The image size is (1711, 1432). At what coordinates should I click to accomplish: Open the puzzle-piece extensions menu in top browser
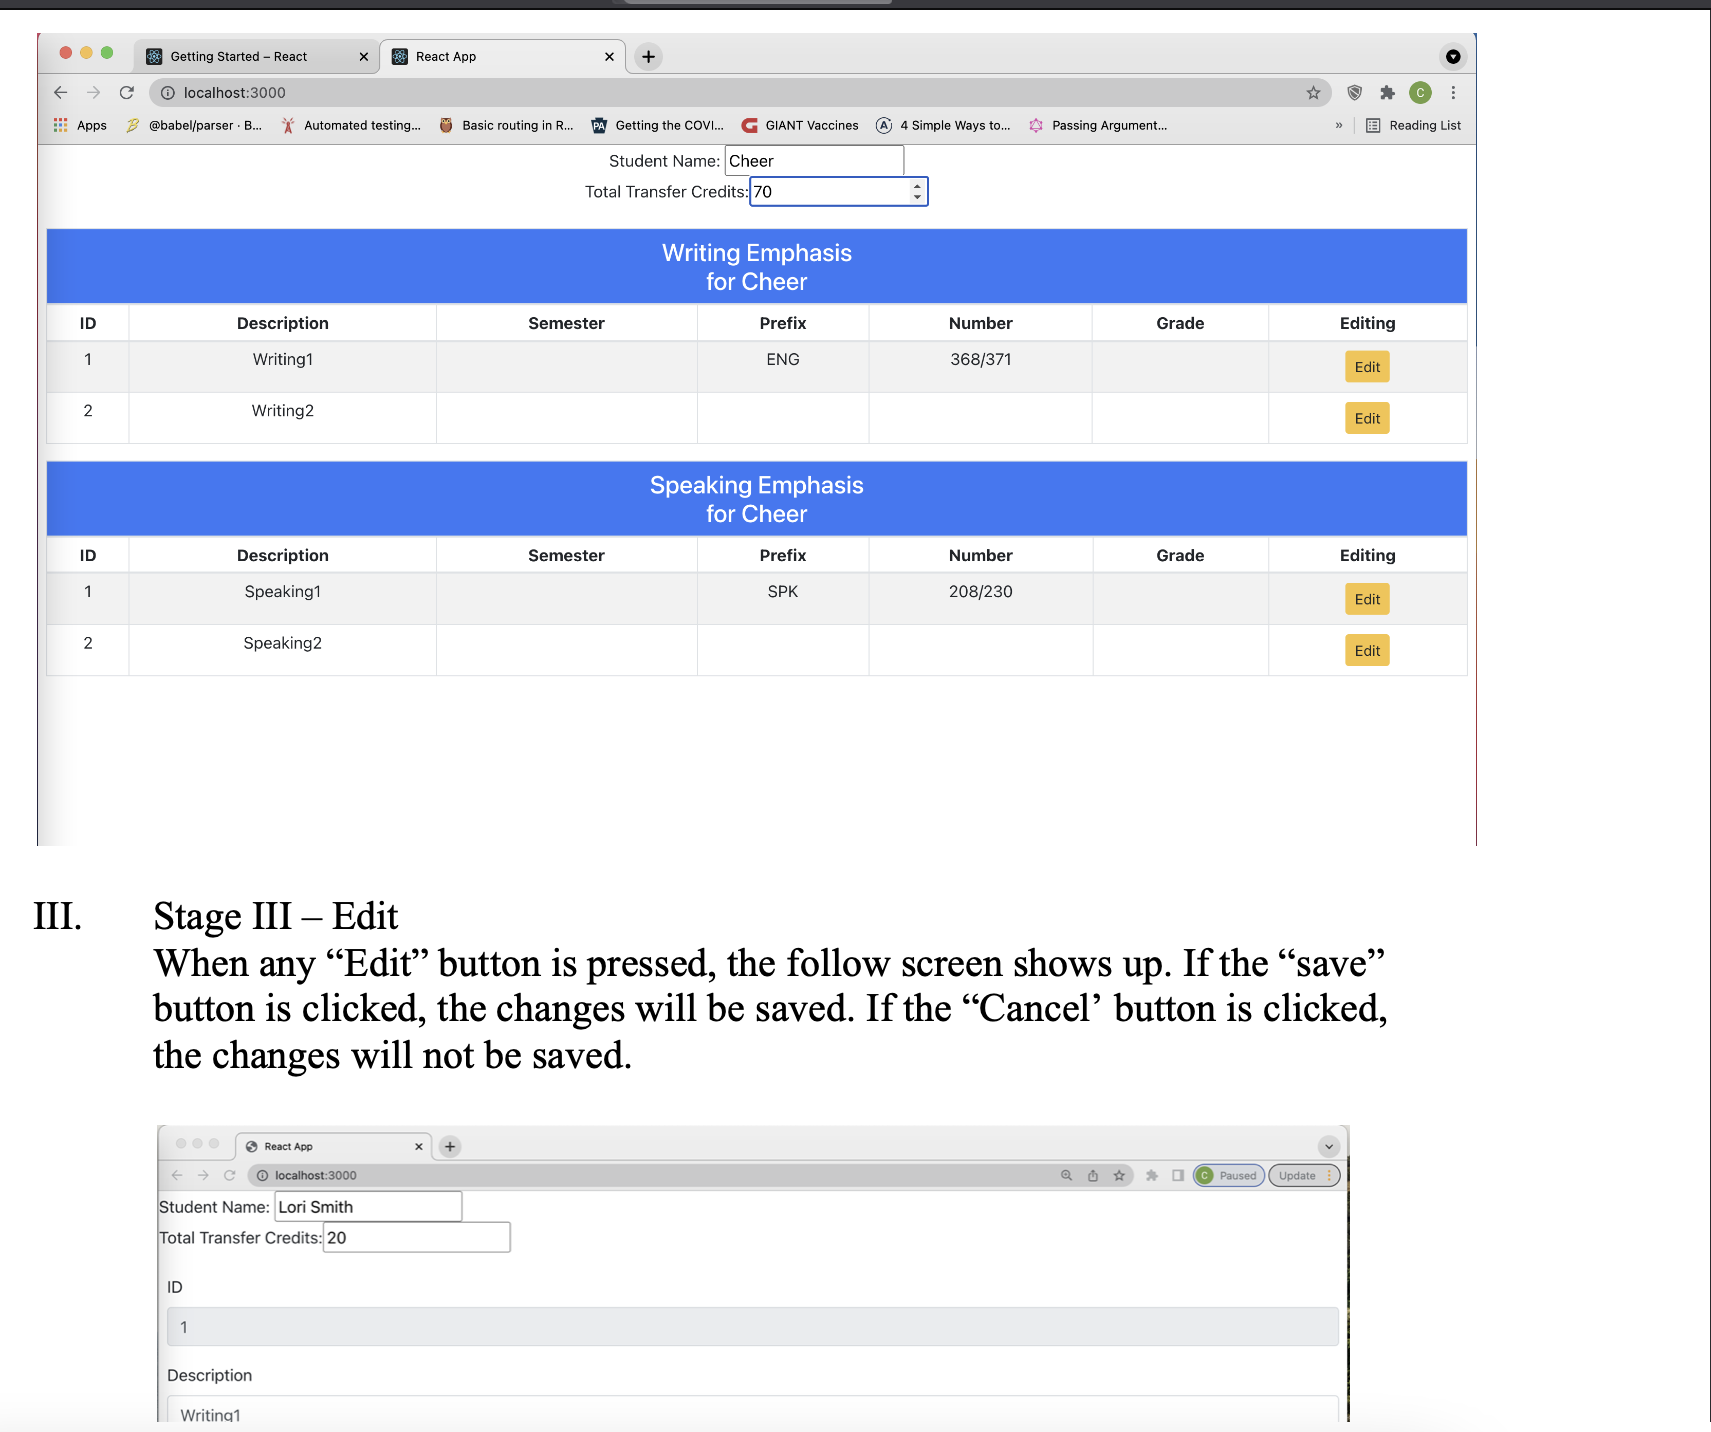[x=1387, y=93]
